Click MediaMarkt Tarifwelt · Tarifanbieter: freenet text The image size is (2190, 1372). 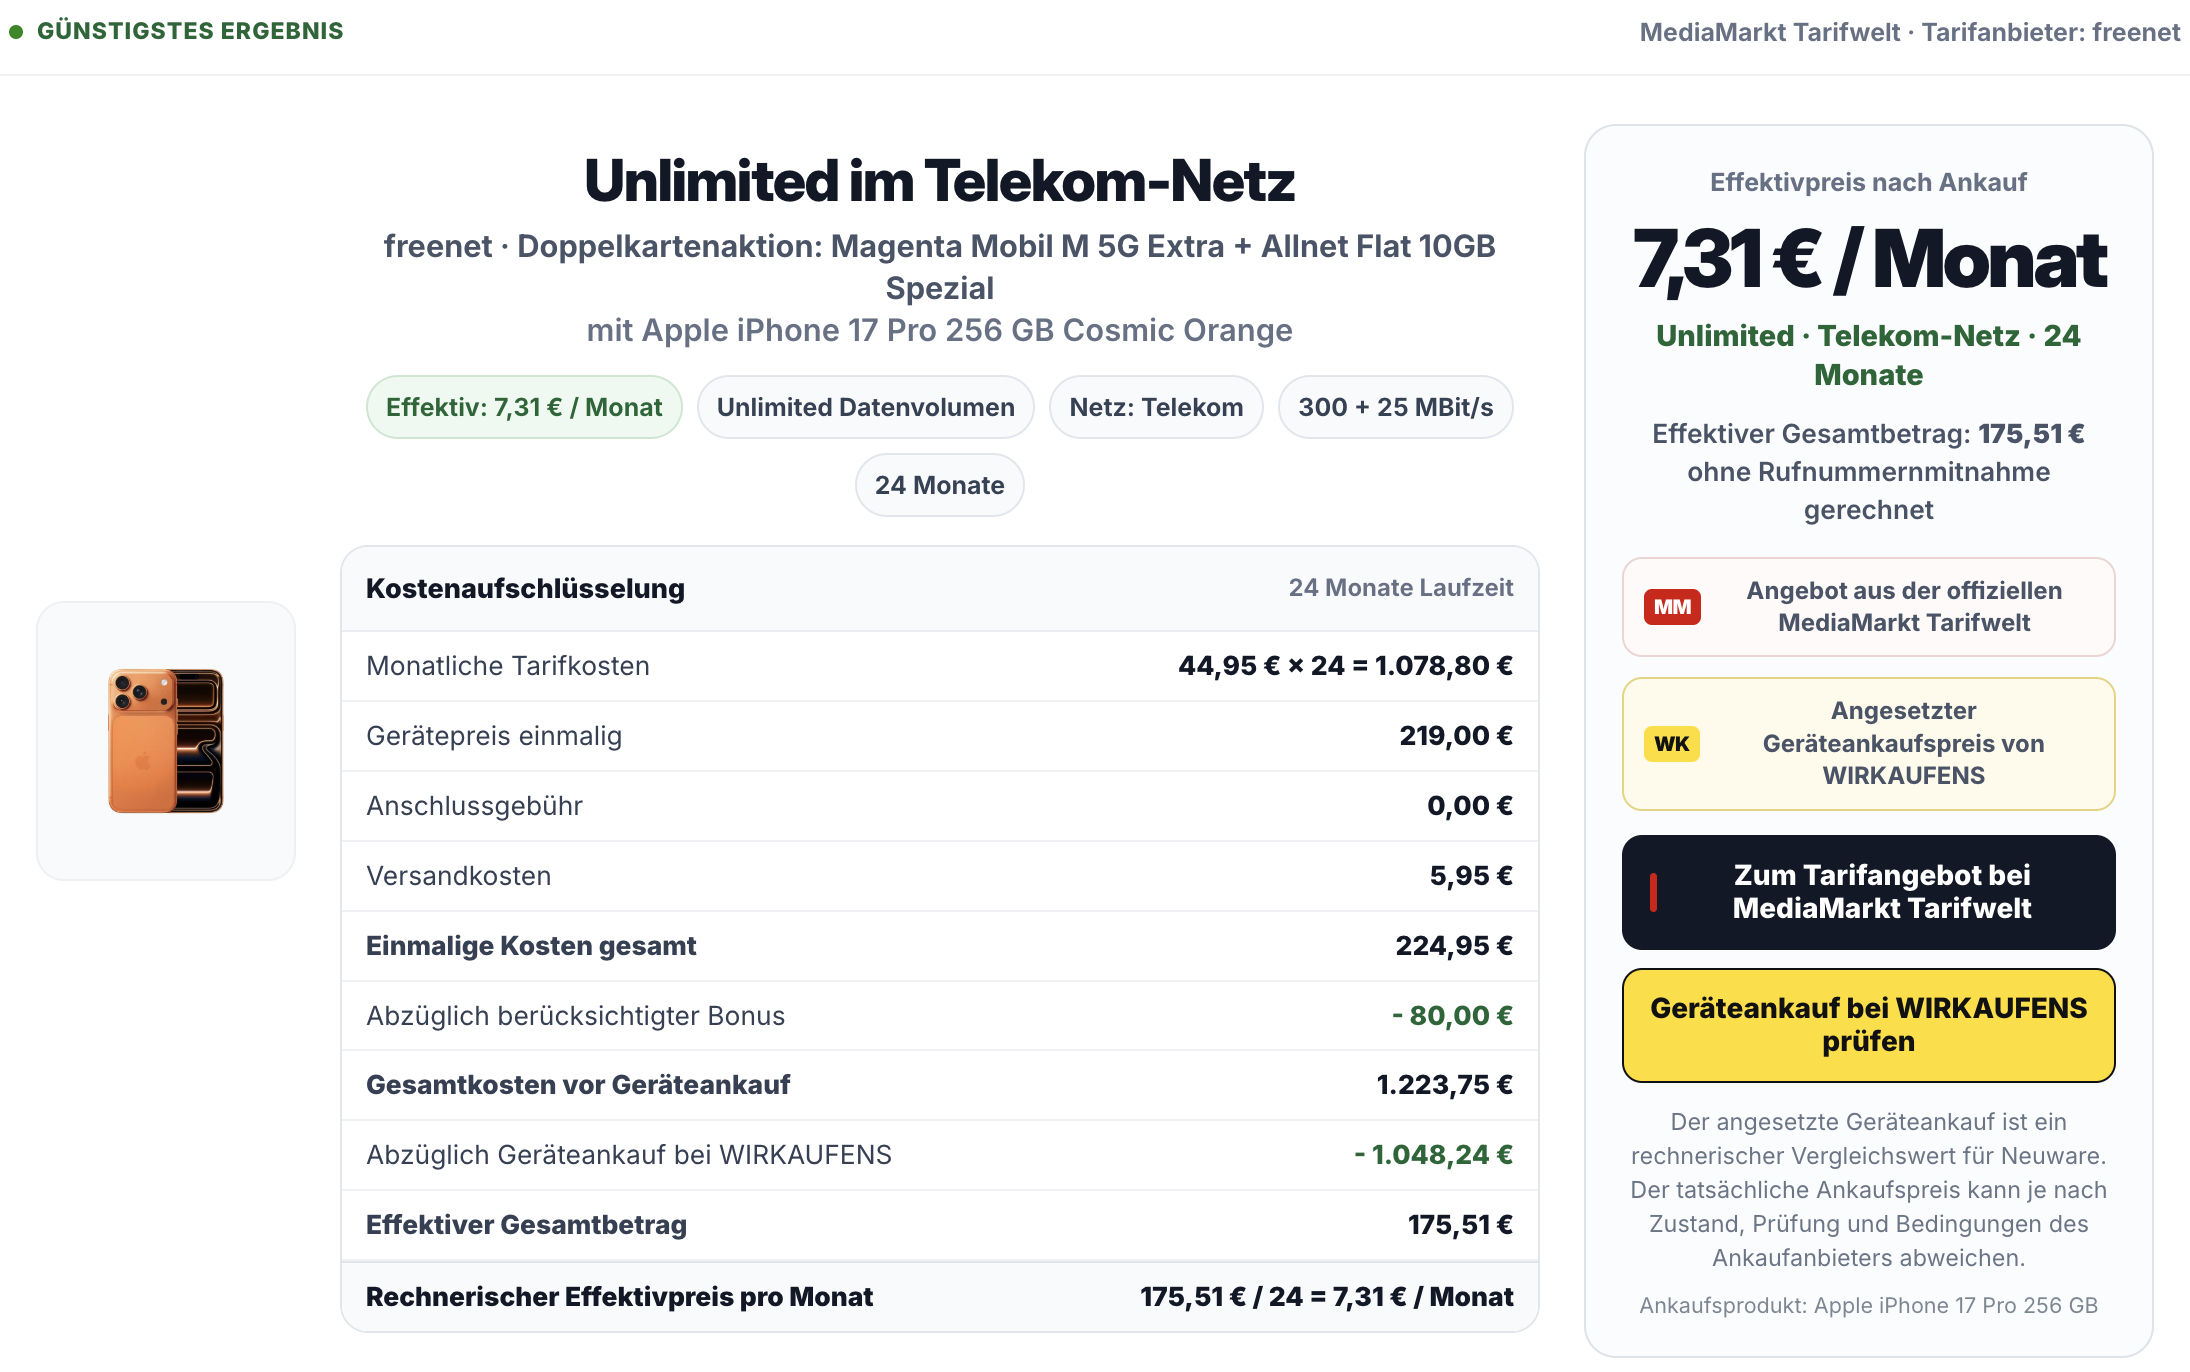click(1909, 32)
